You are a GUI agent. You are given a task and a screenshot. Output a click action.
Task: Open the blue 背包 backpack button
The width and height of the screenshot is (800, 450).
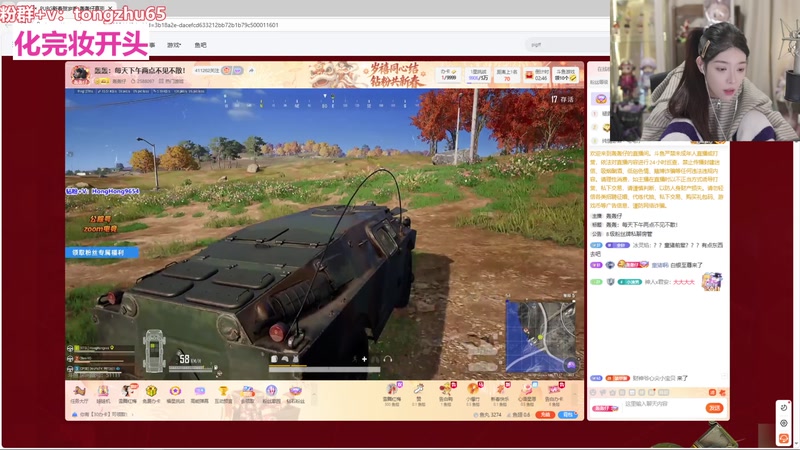coord(567,415)
